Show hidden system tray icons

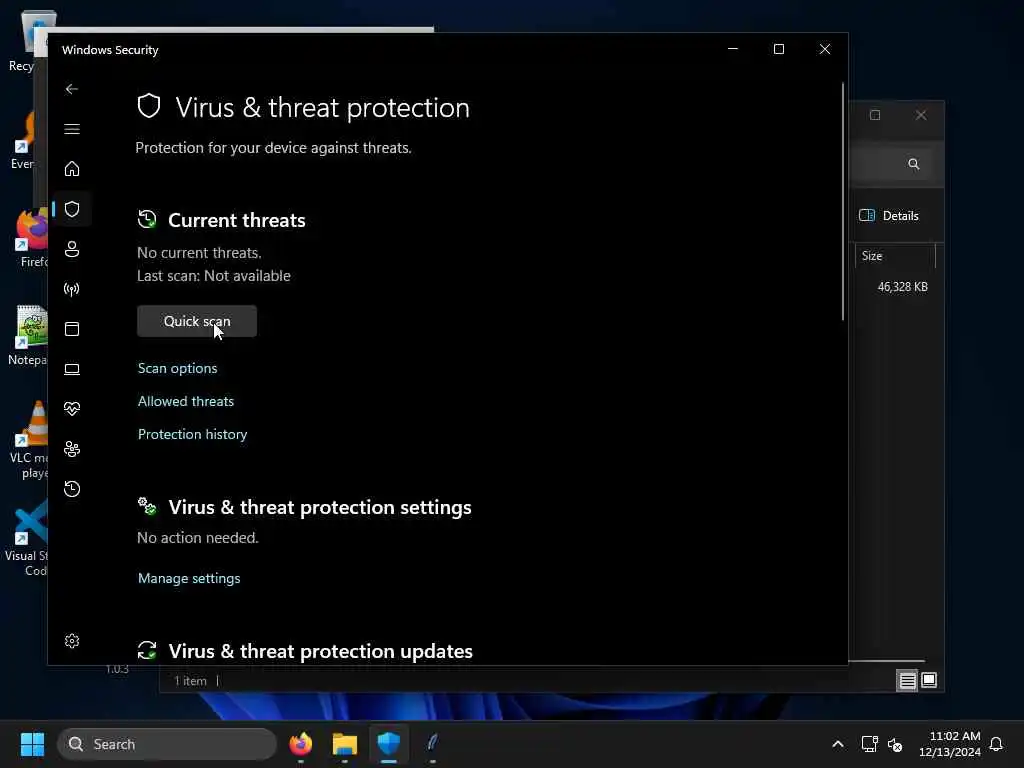pos(838,744)
